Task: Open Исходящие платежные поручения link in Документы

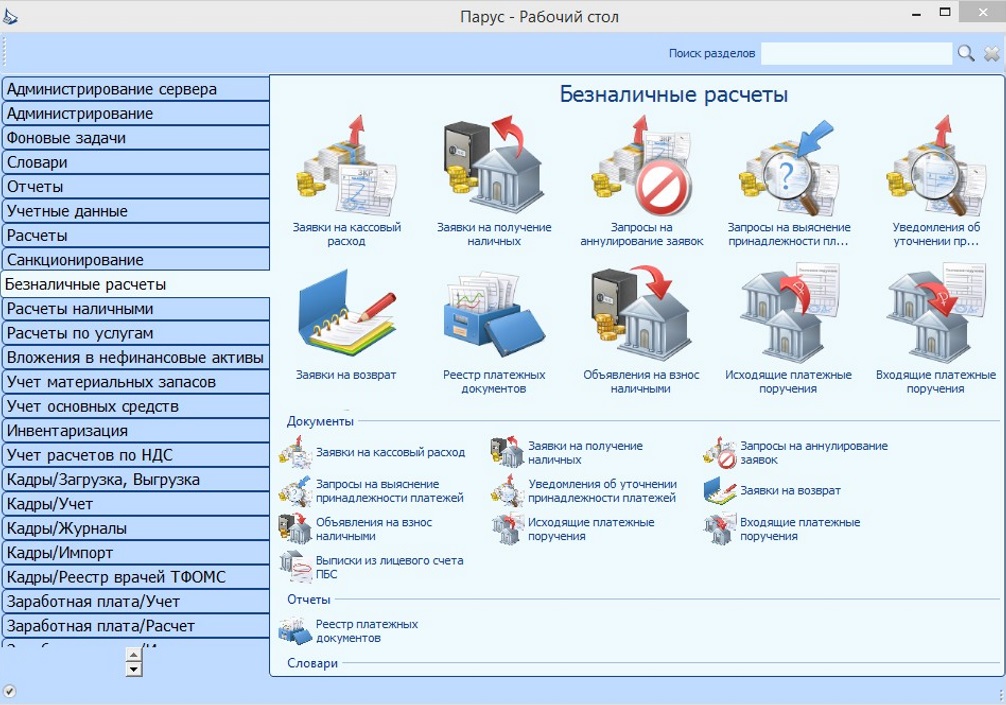Action: pos(591,529)
